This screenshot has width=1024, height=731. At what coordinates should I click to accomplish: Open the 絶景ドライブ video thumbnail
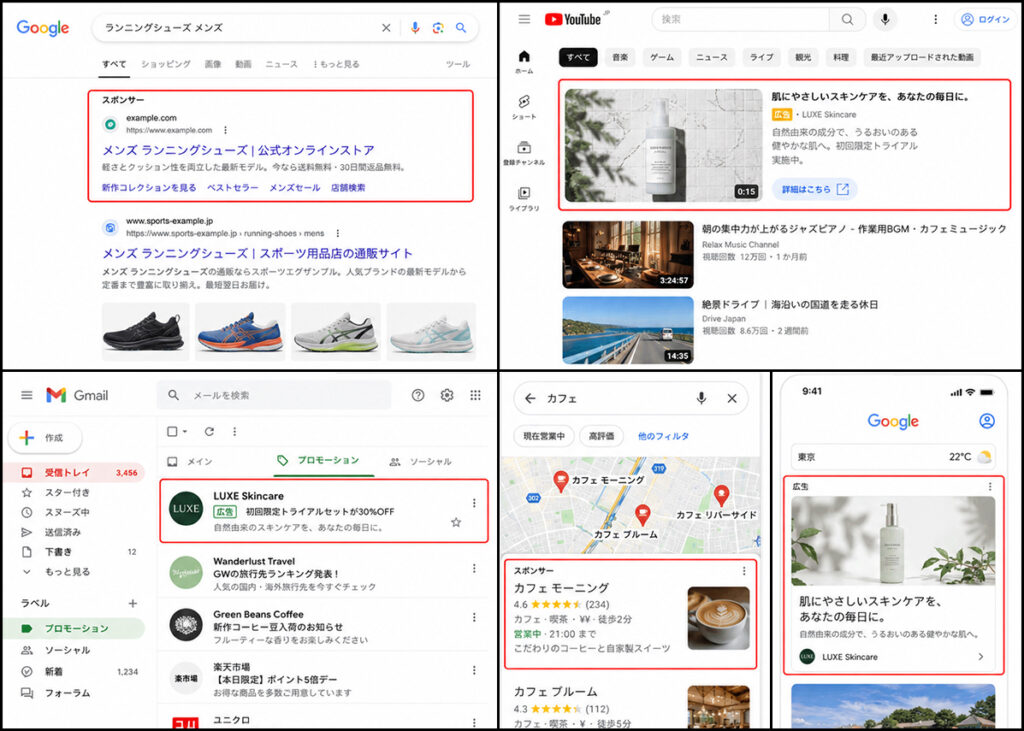[628, 330]
